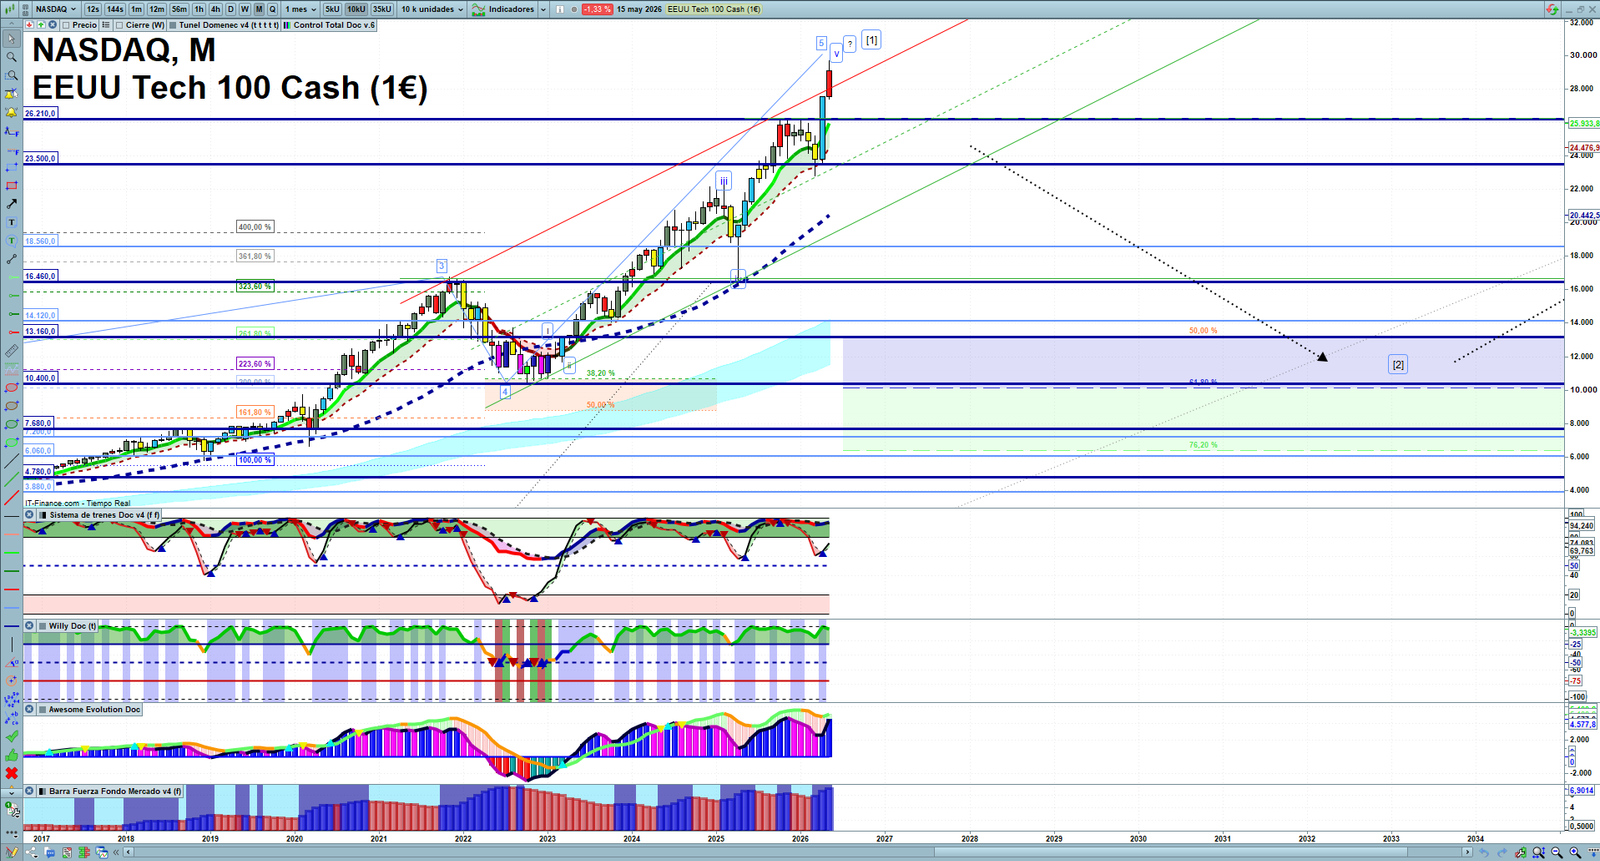Collapse the left toolbar top chevron
1600x861 pixels.
point(11,24)
